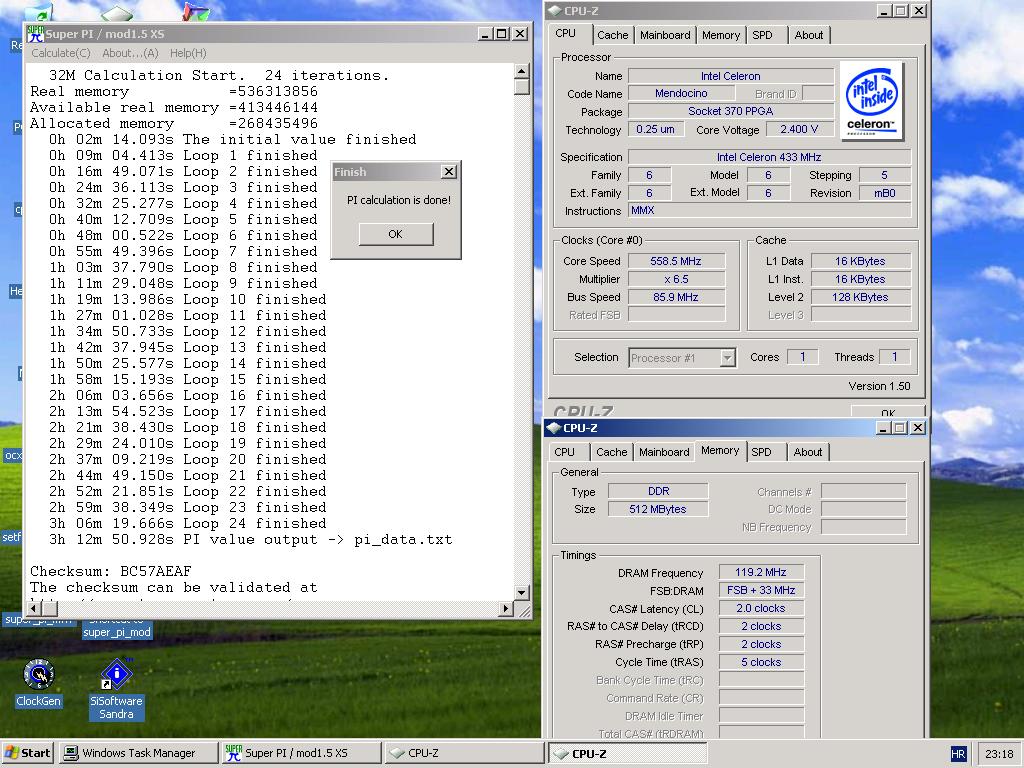Click Super PI horizontal scrollbar left arrow

(35, 608)
